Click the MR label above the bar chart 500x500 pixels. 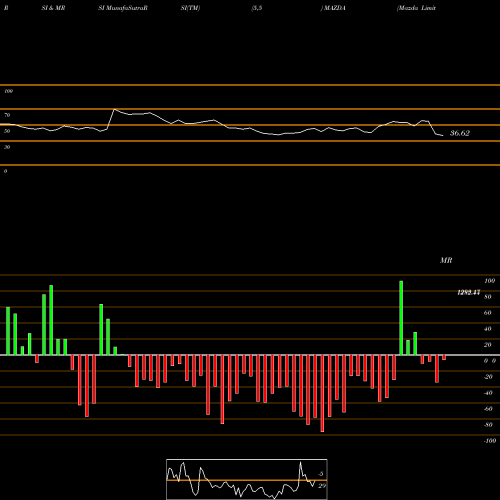446,260
